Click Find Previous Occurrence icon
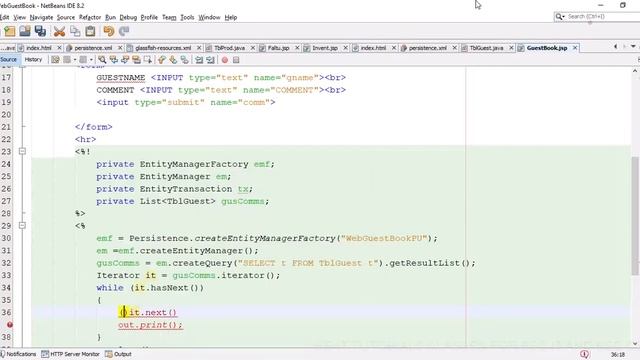Viewport: 640px width, 360px height. (x=113, y=60)
